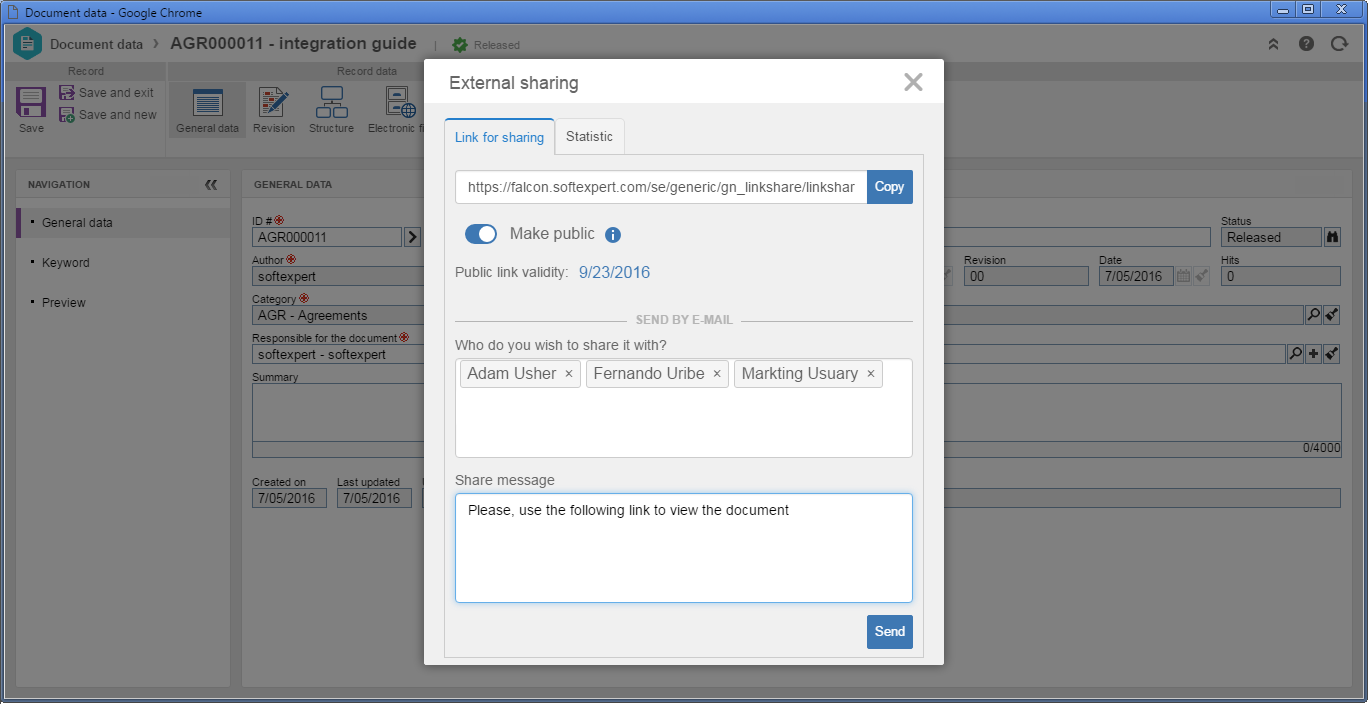Toggle the Make public switch

(x=481, y=234)
